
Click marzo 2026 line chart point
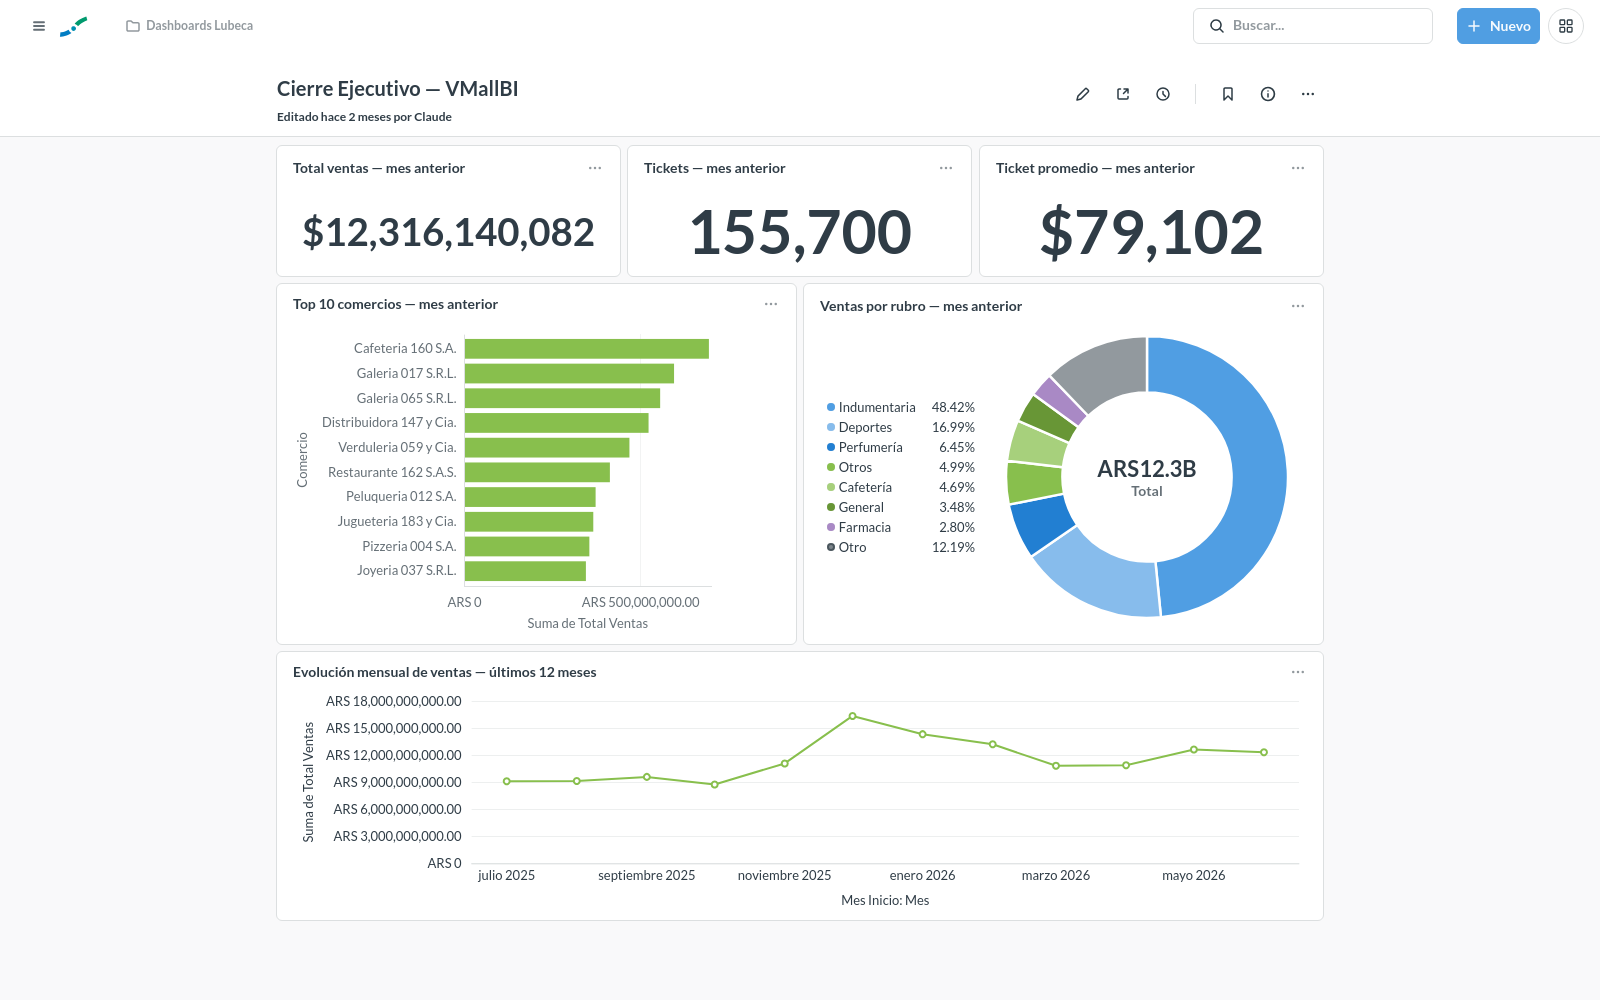[x=1056, y=766]
